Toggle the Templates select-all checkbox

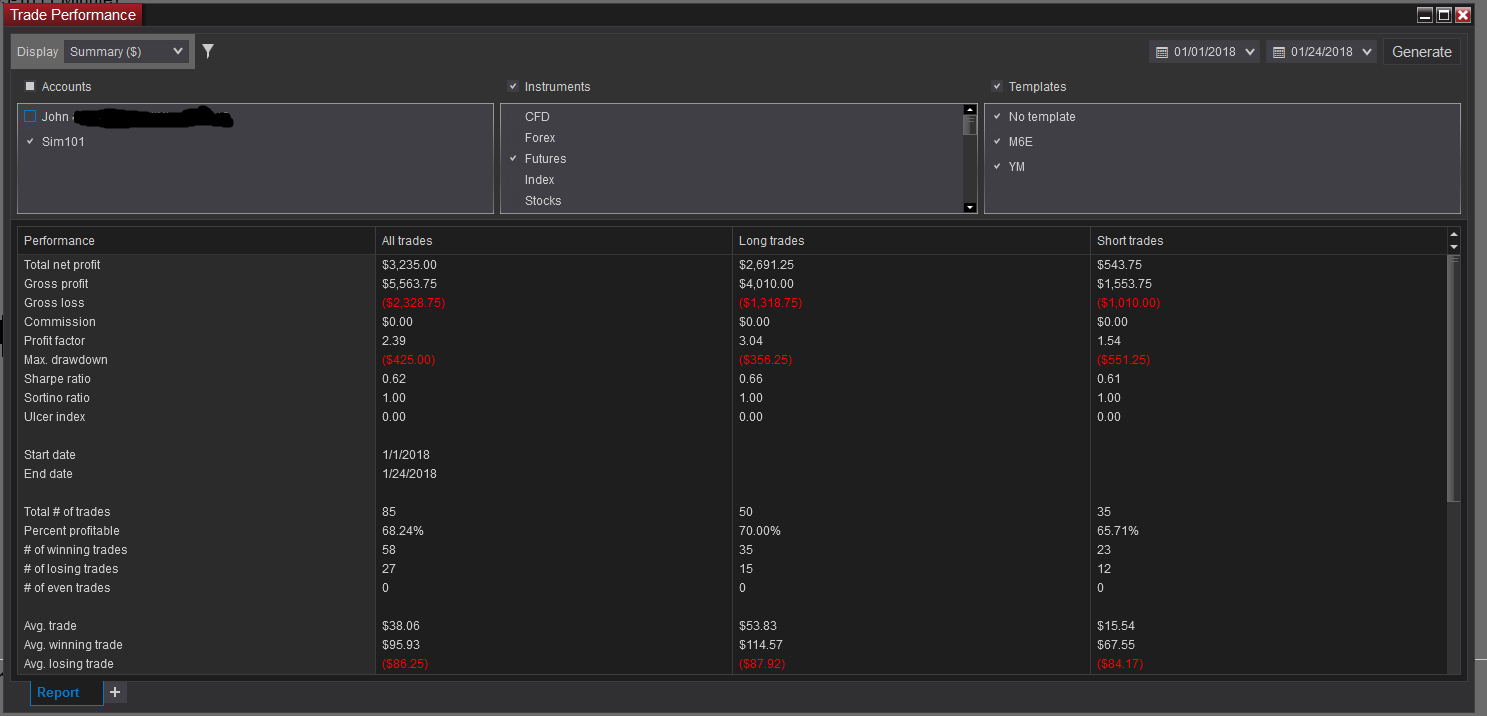pyautogui.click(x=997, y=86)
